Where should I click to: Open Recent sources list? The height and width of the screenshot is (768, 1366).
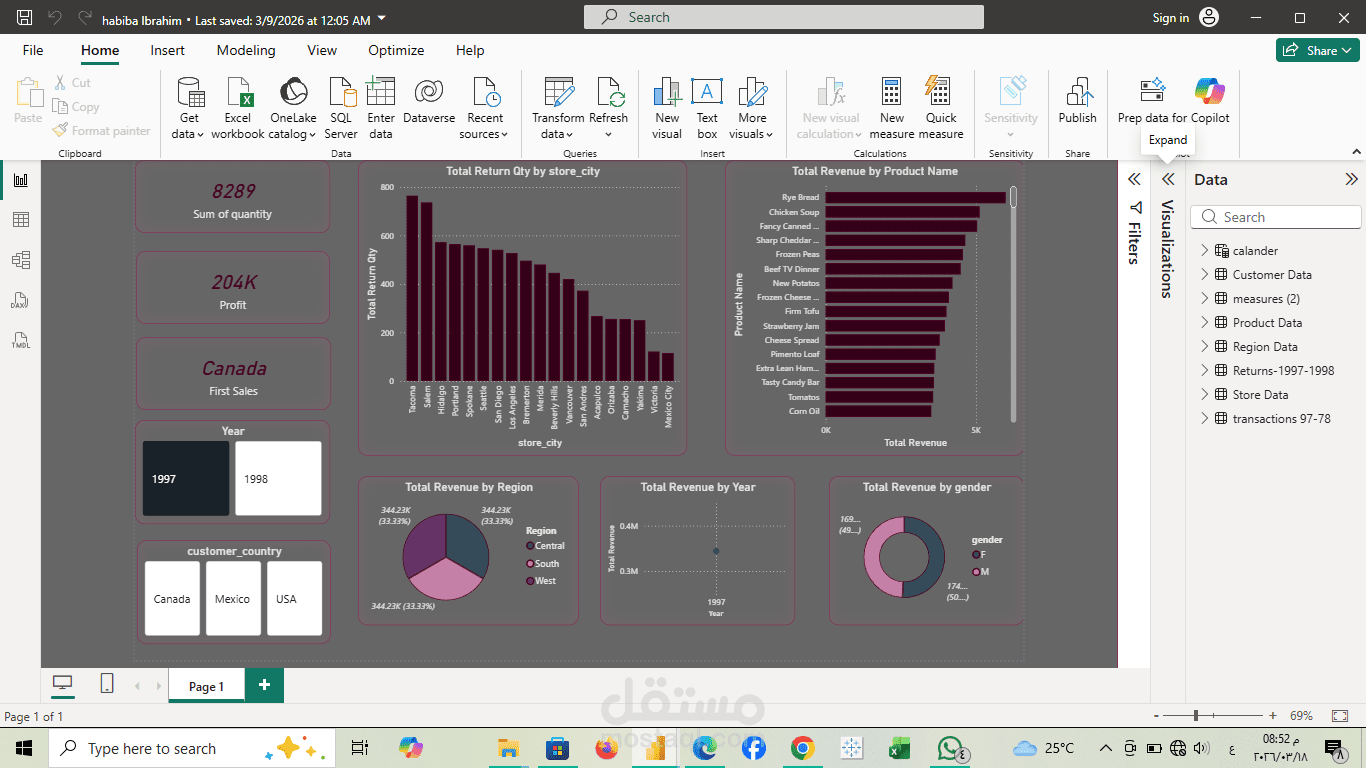(485, 108)
